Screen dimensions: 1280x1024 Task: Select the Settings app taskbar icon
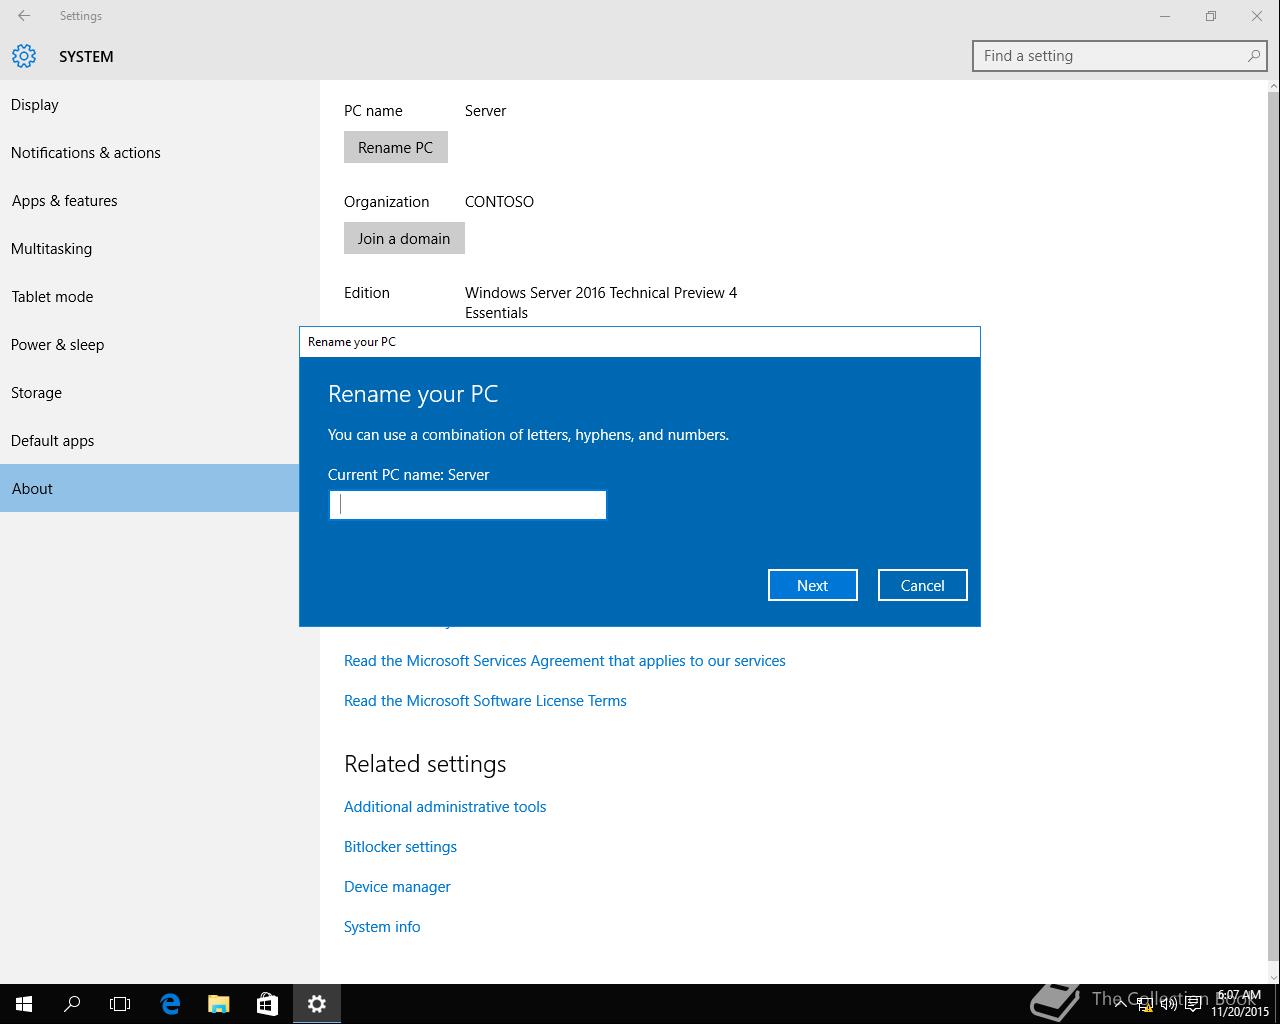click(x=317, y=1004)
